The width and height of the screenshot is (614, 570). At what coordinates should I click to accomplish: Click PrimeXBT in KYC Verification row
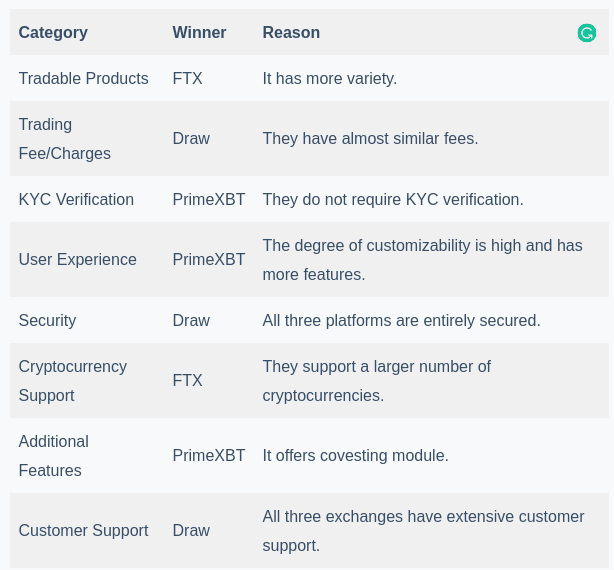point(209,199)
